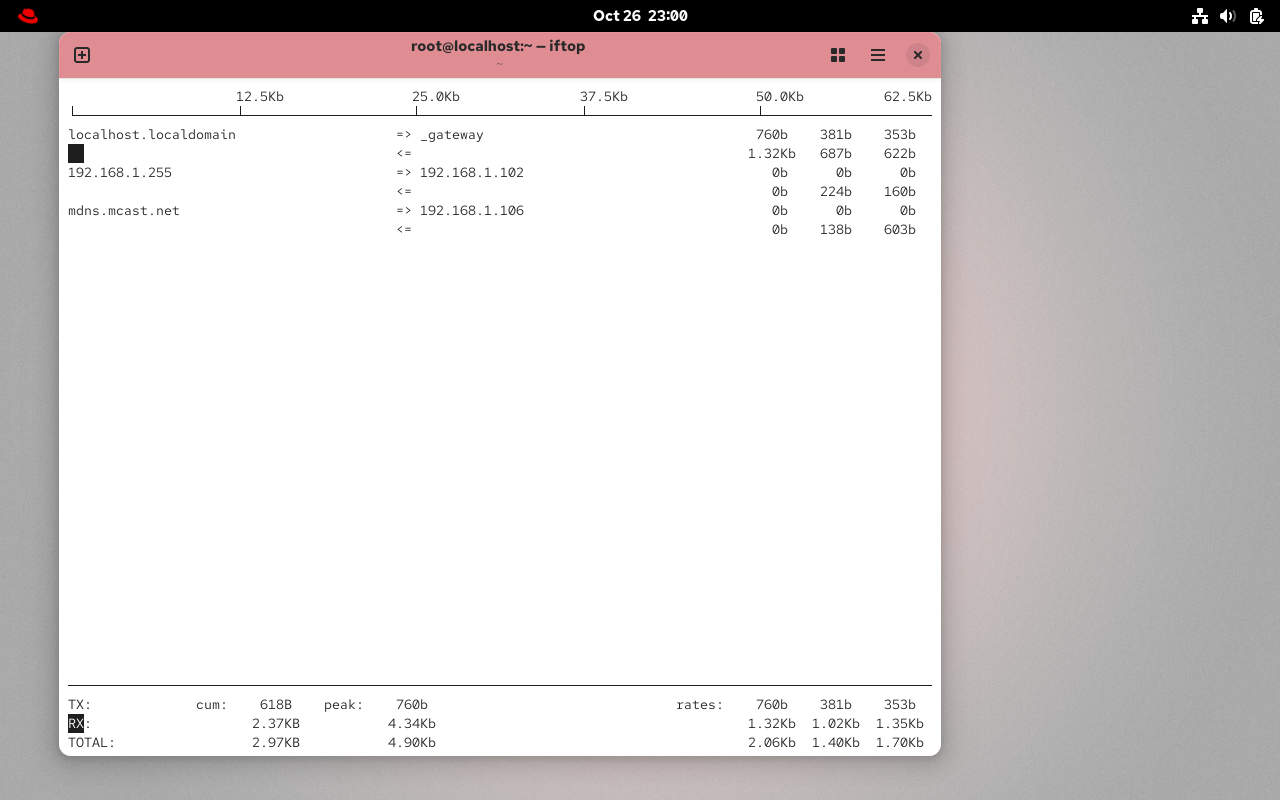Click the volume icon in the system tray

pyautogui.click(x=1228, y=16)
